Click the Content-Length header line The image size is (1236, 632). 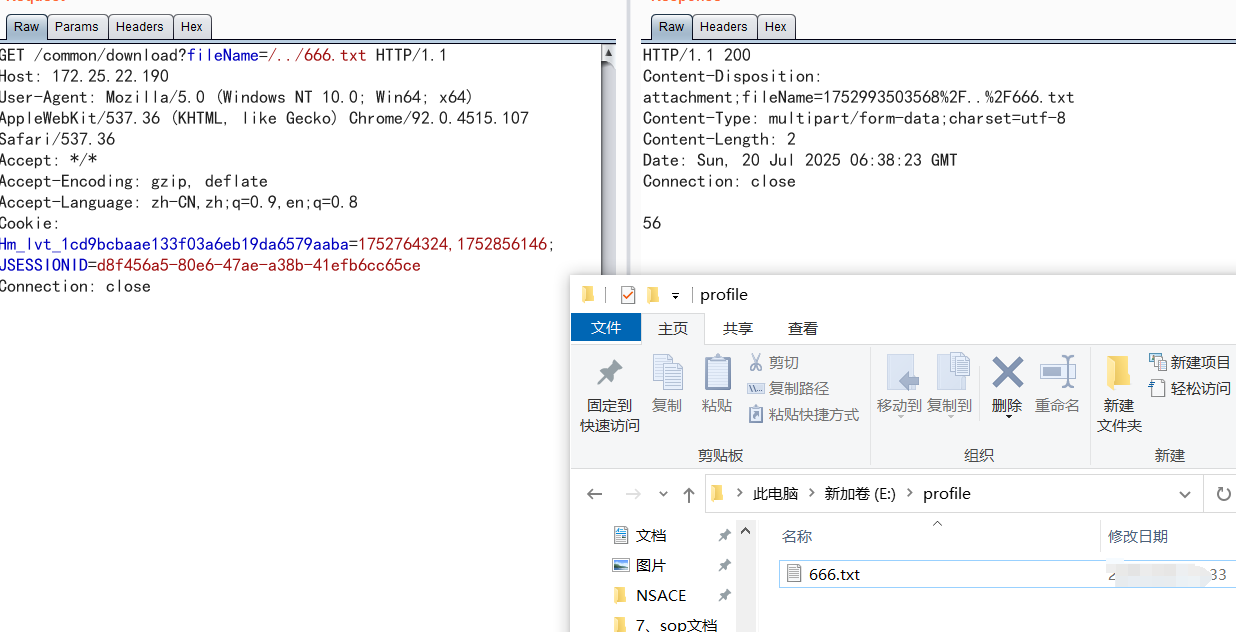pos(719,139)
